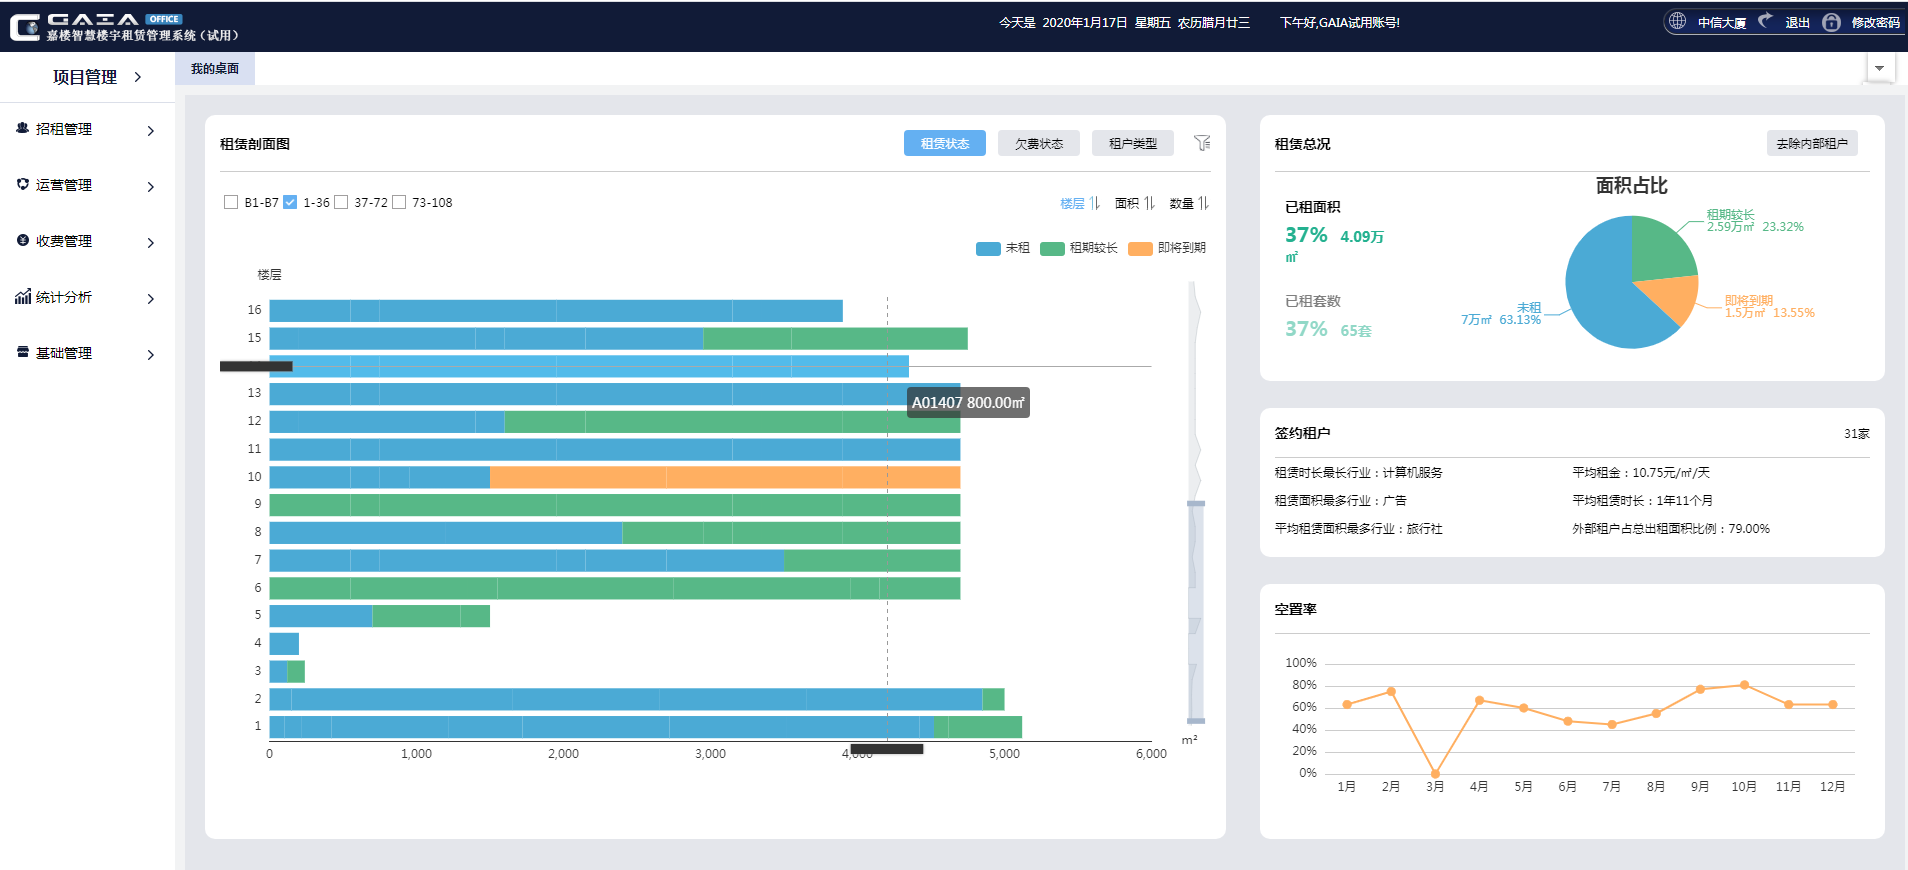Click the 统计分析 bar chart icon in sidebar

click(22, 297)
